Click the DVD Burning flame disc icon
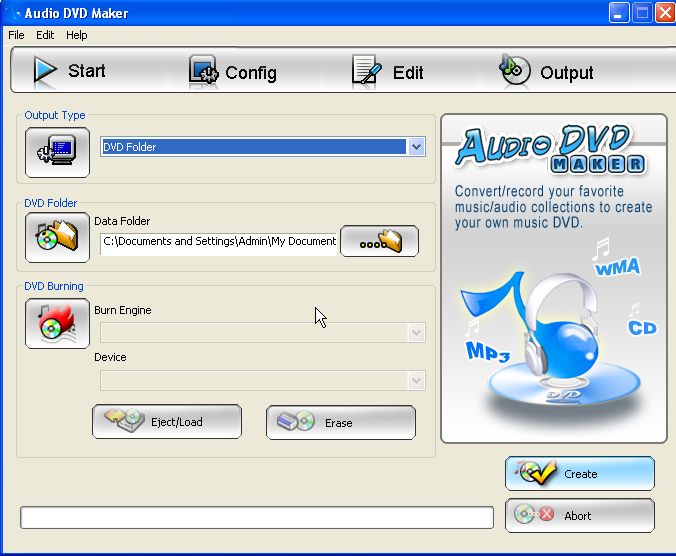The image size is (676, 556). [57, 323]
